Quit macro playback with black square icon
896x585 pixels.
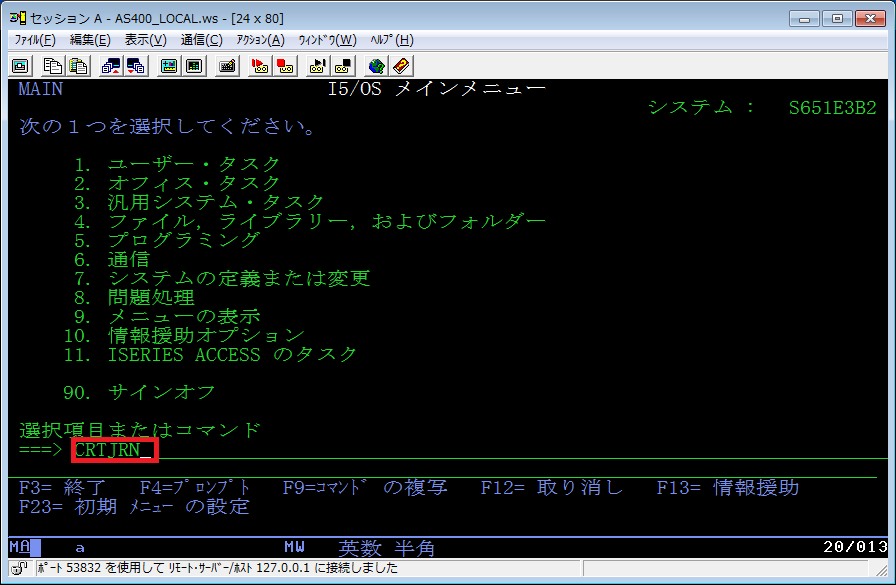click(x=343, y=66)
